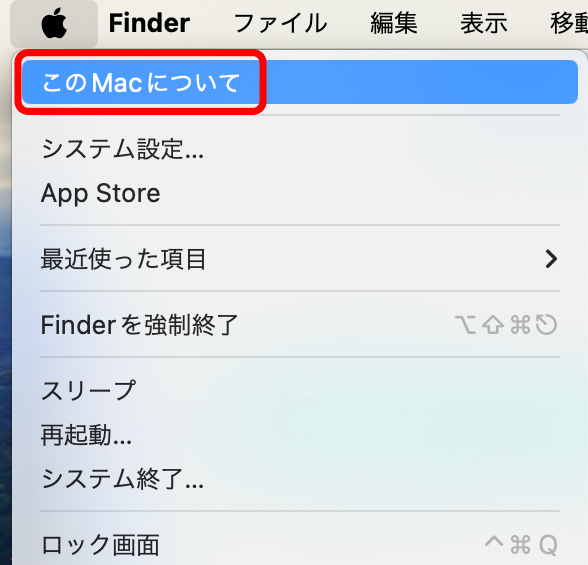Open the 表示 menu

coord(484,23)
